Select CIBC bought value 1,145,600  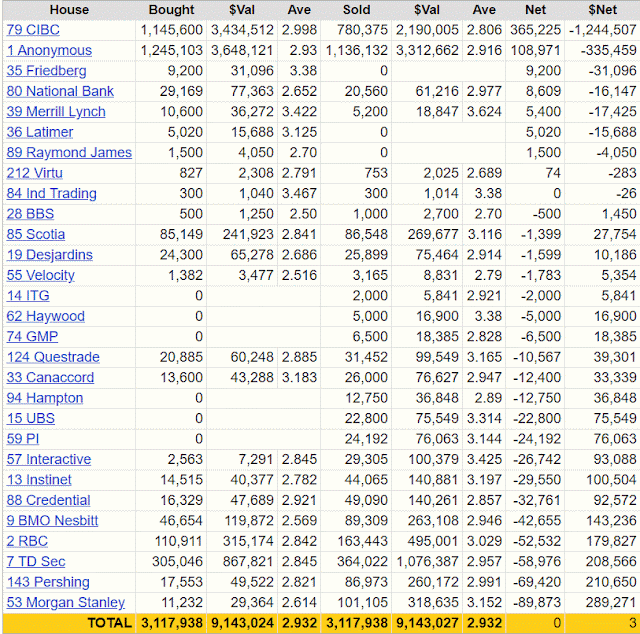(x=171, y=30)
